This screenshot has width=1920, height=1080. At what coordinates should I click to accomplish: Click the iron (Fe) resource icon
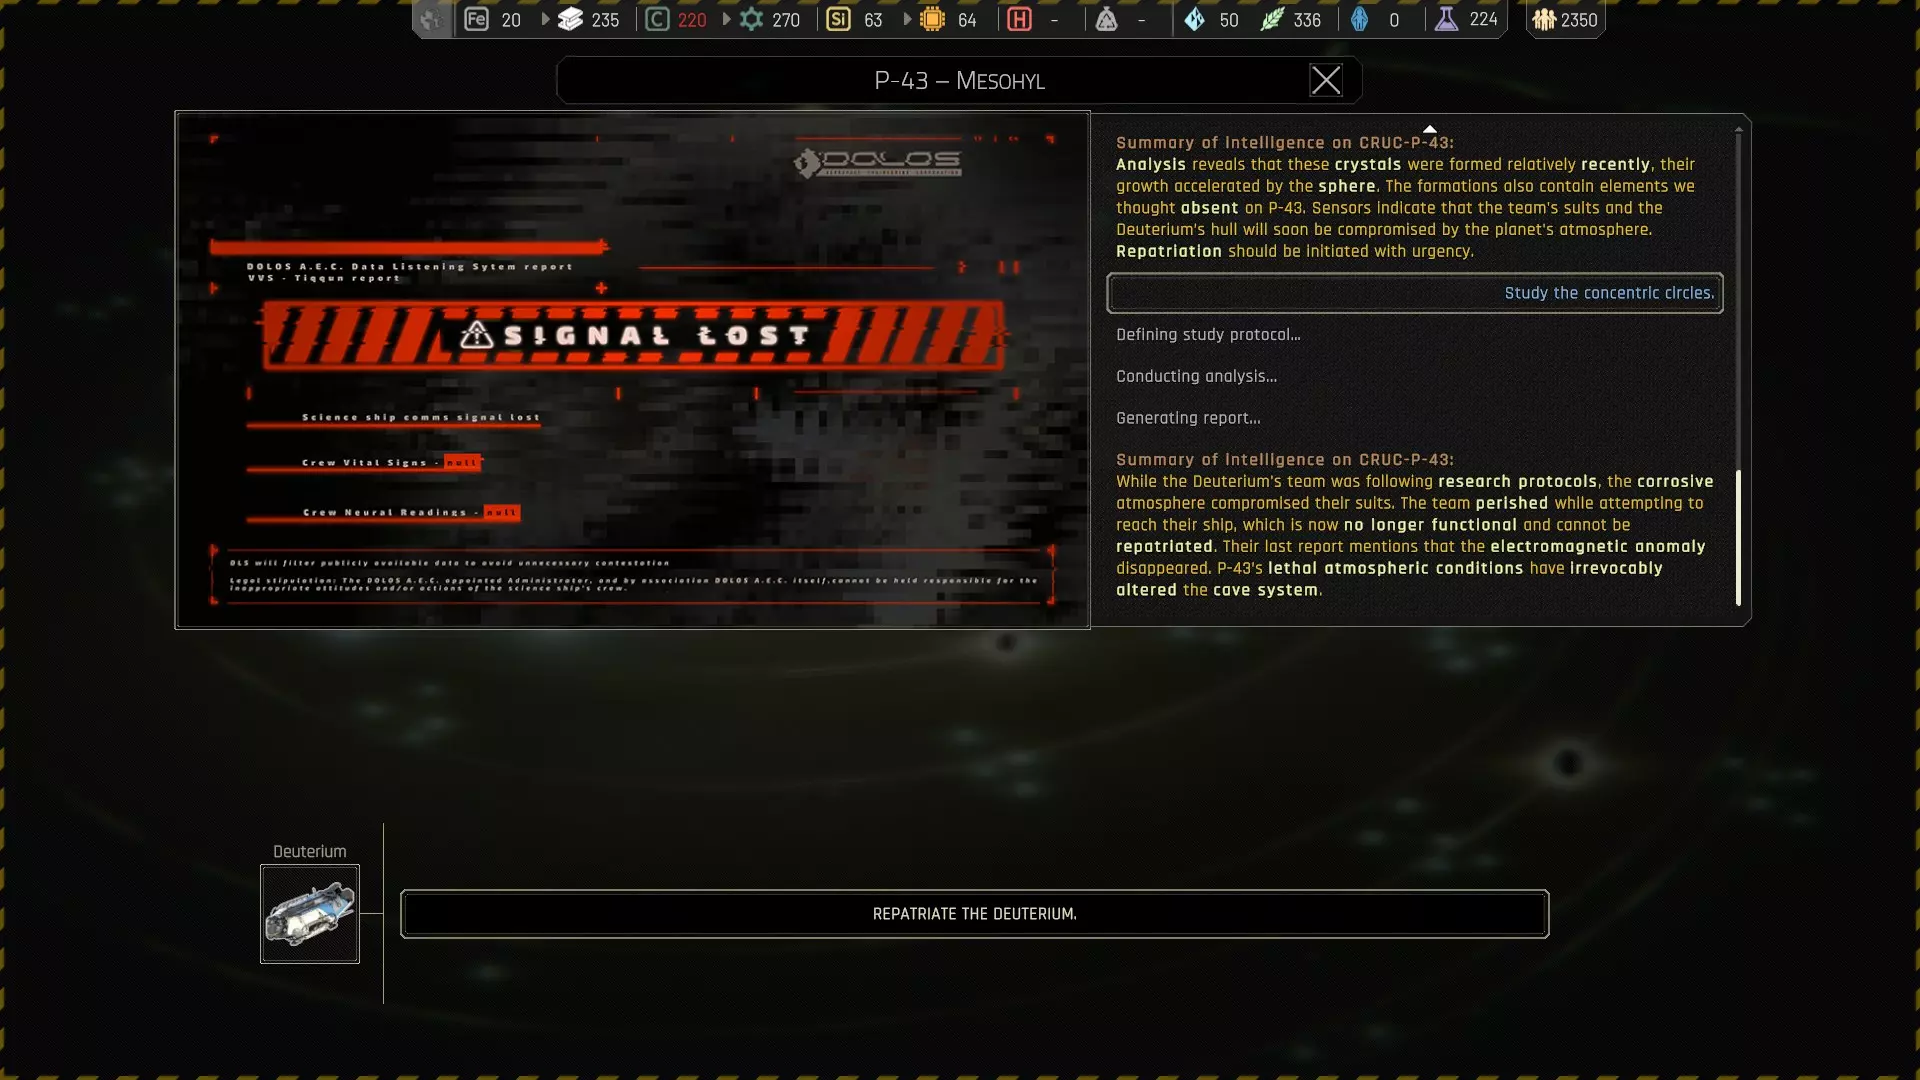tap(477, 19)
